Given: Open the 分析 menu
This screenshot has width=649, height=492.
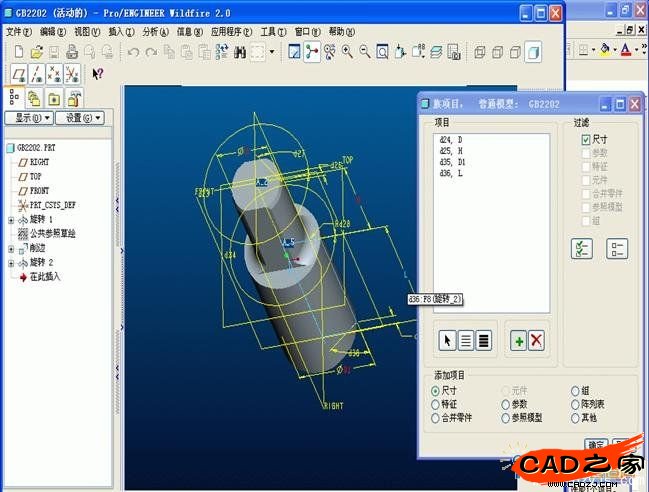Looking at the screenshot, I should click(153, 32).
